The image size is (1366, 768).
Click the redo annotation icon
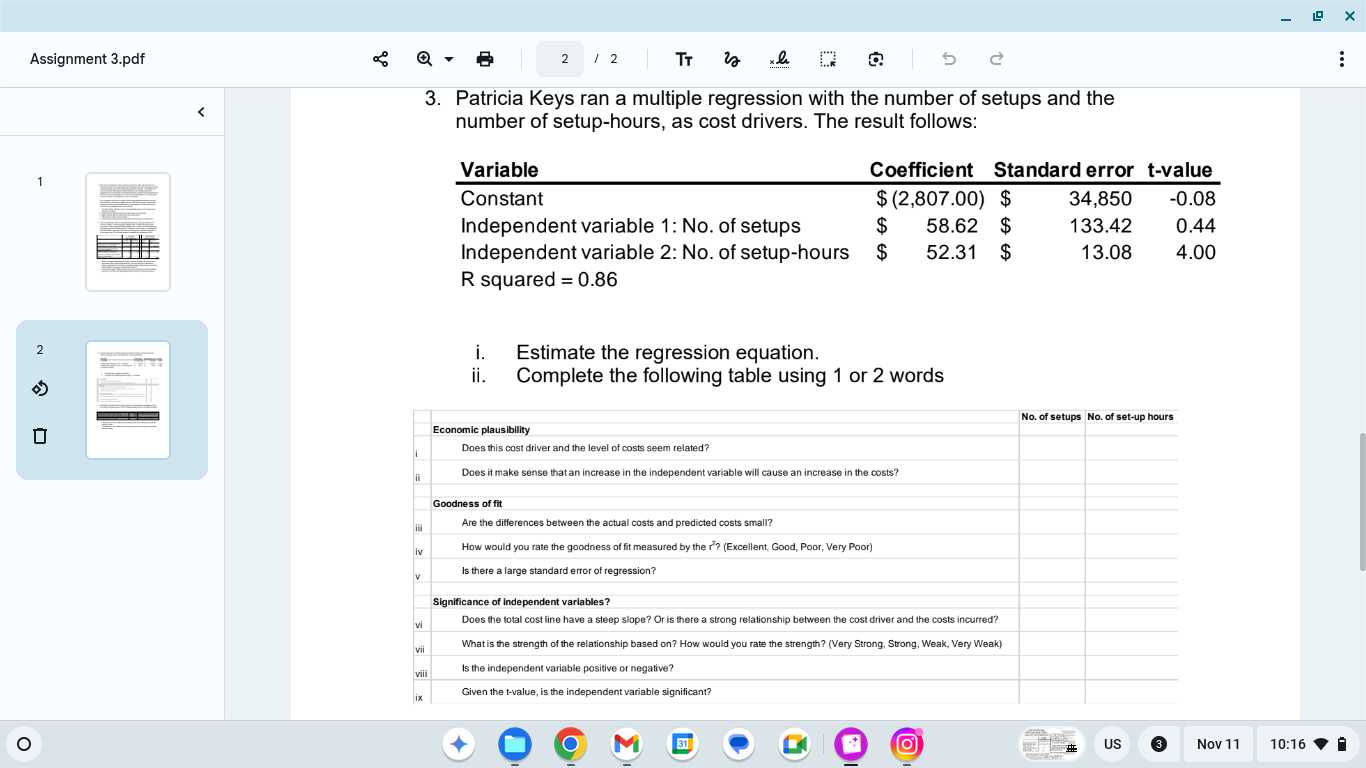click(996, 59)
